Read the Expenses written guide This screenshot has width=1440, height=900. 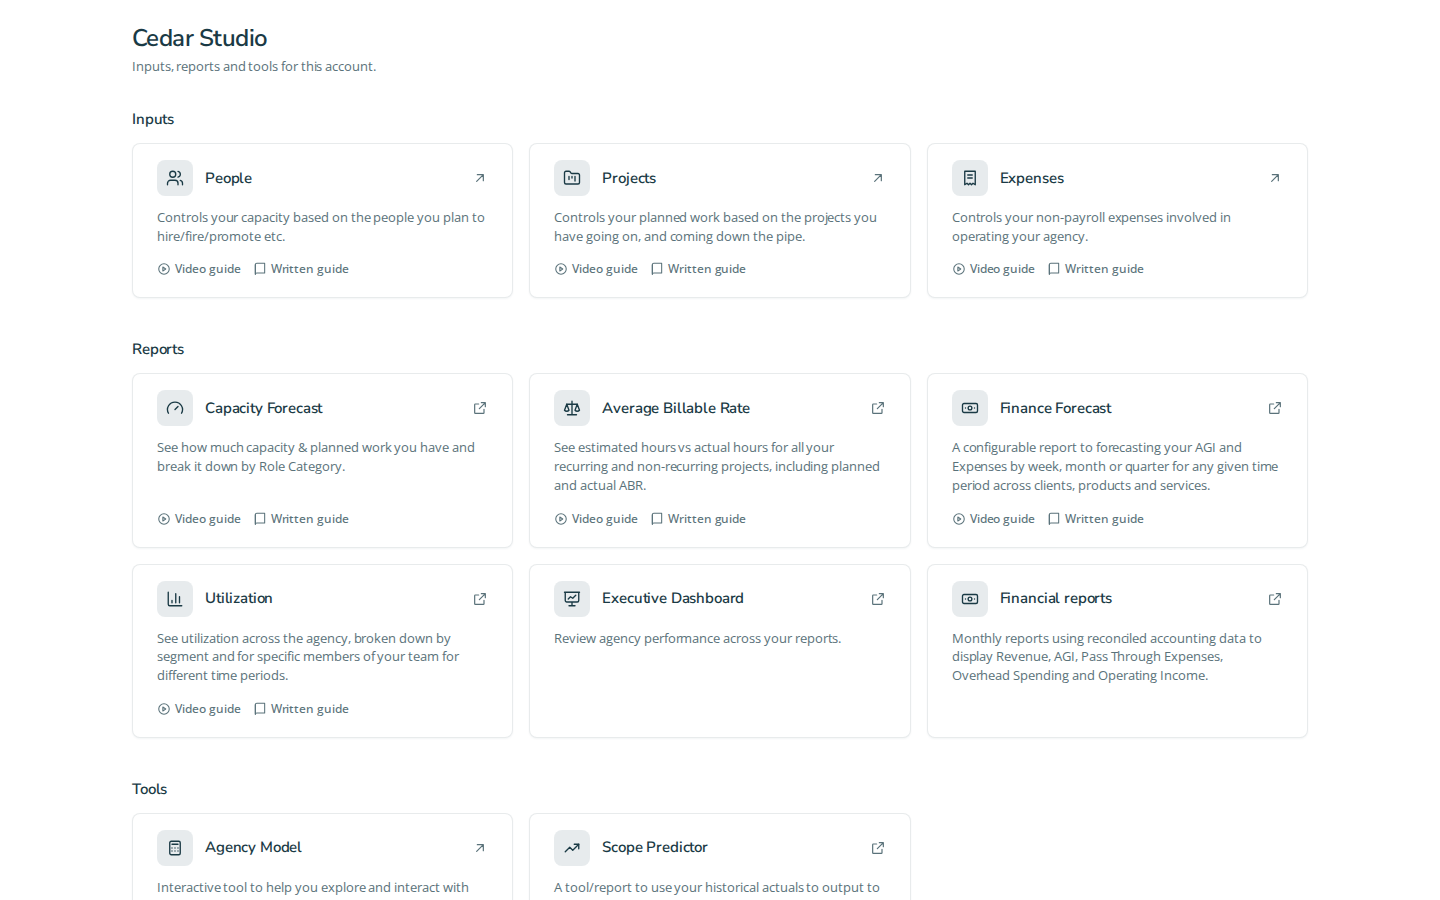tap(1096, 269)
